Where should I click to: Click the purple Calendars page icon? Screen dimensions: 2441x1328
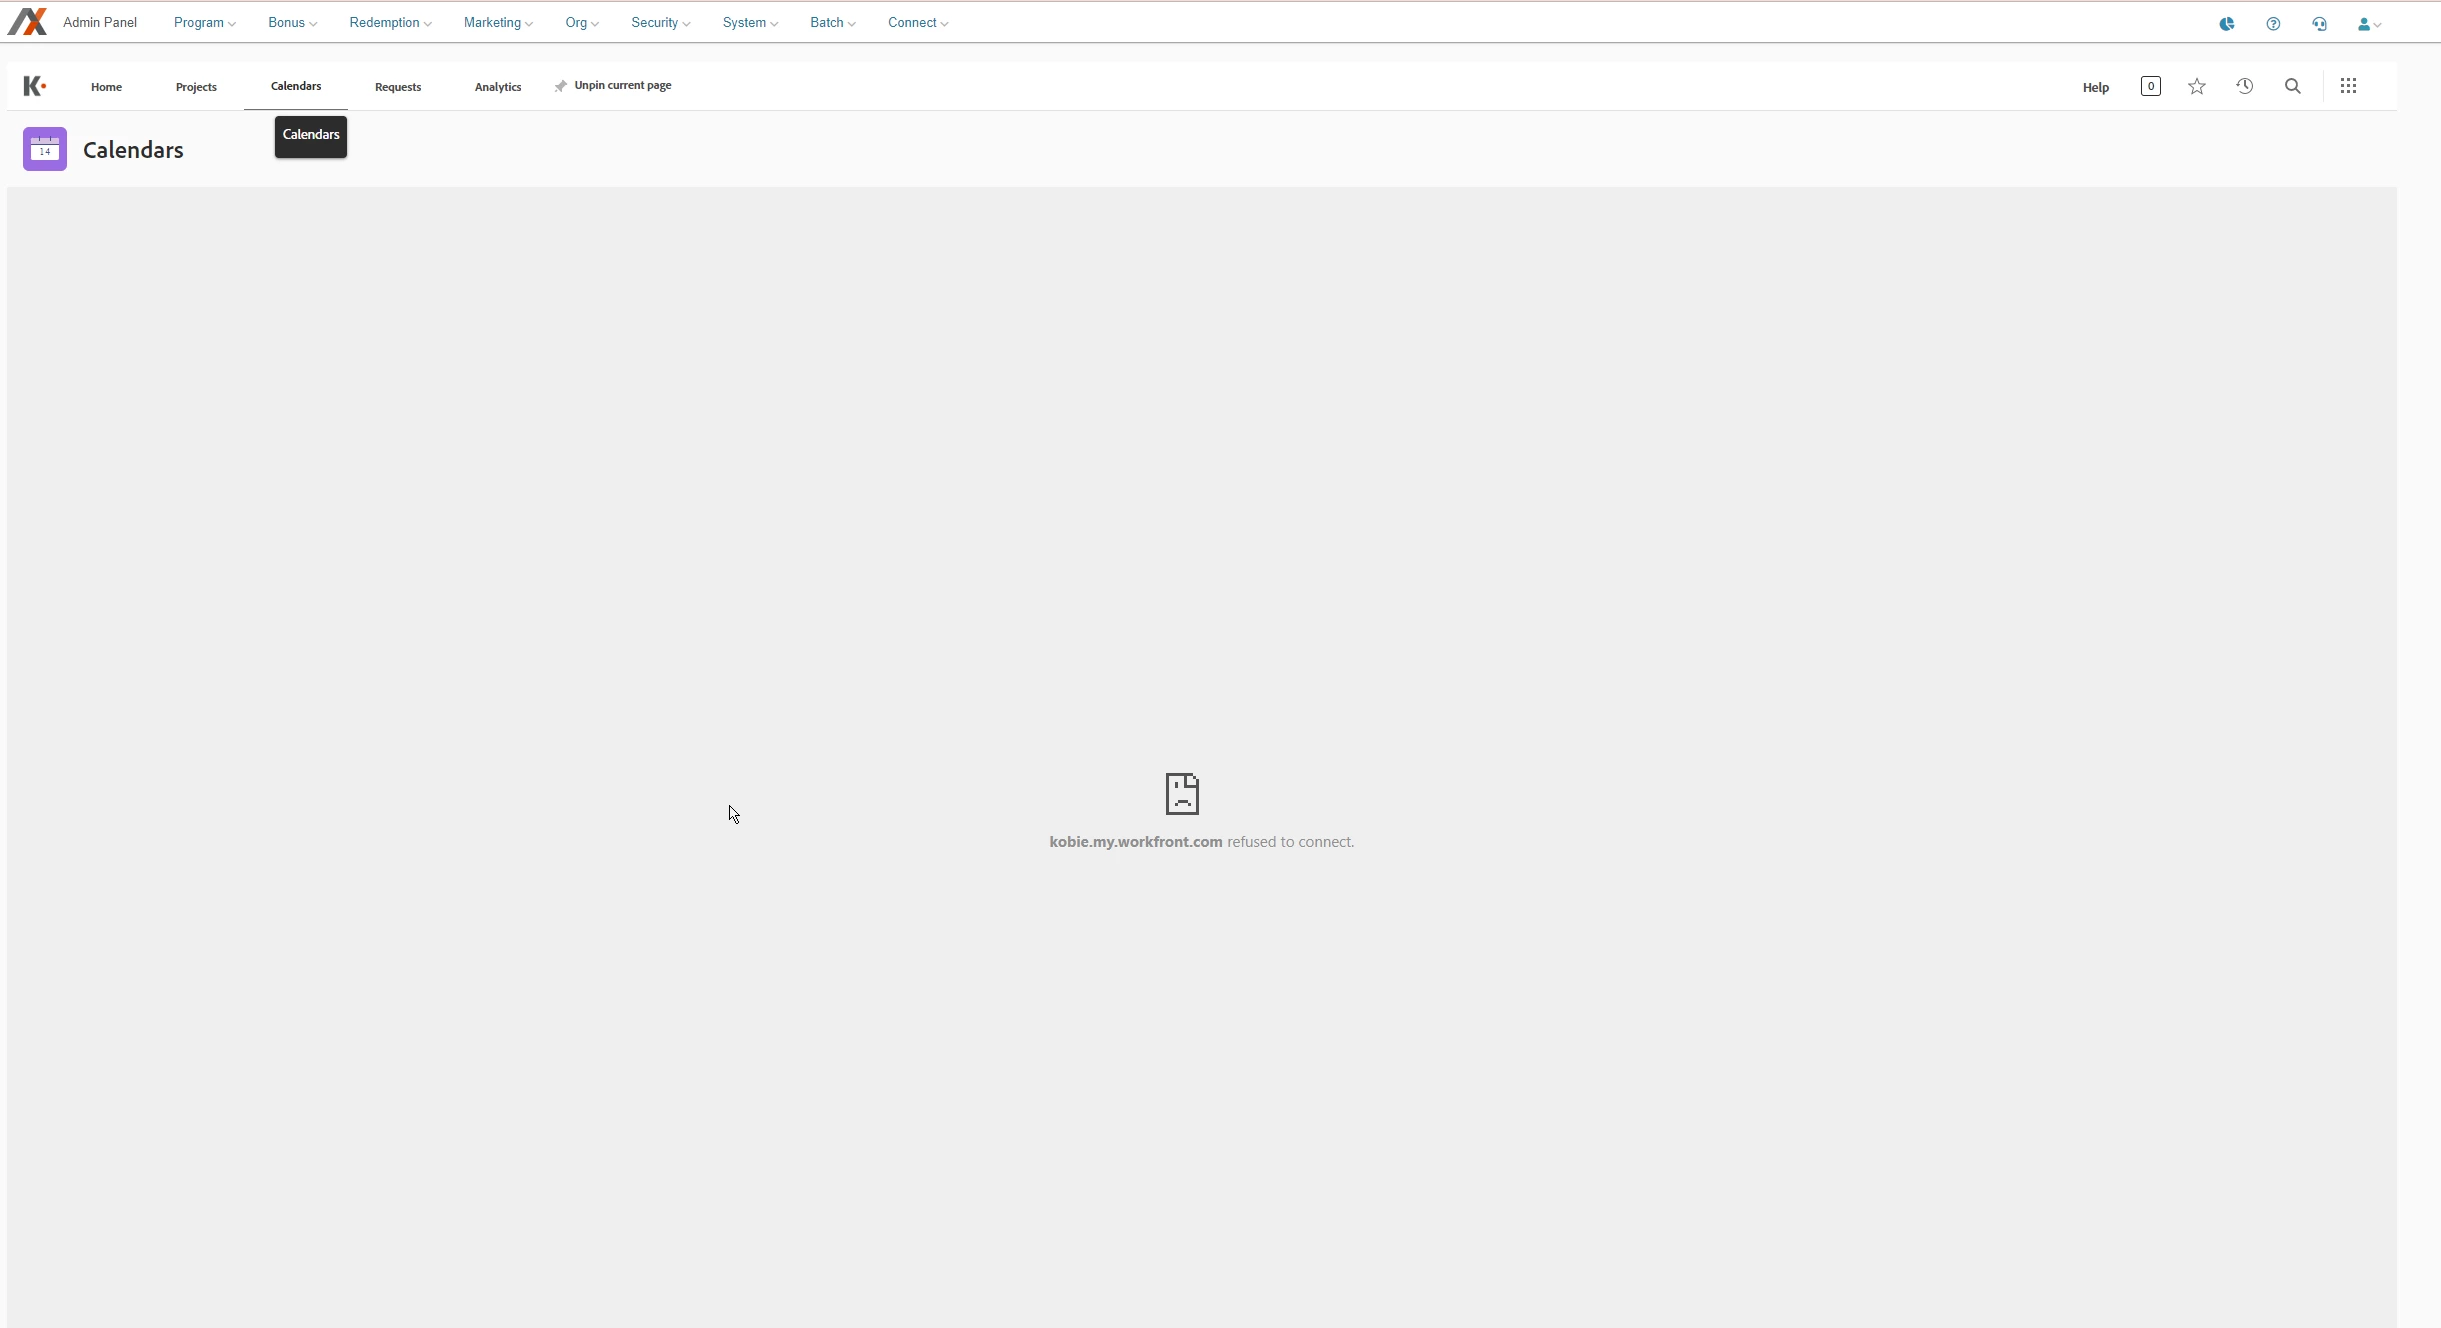pyautogui.click(x=45, y=149)
